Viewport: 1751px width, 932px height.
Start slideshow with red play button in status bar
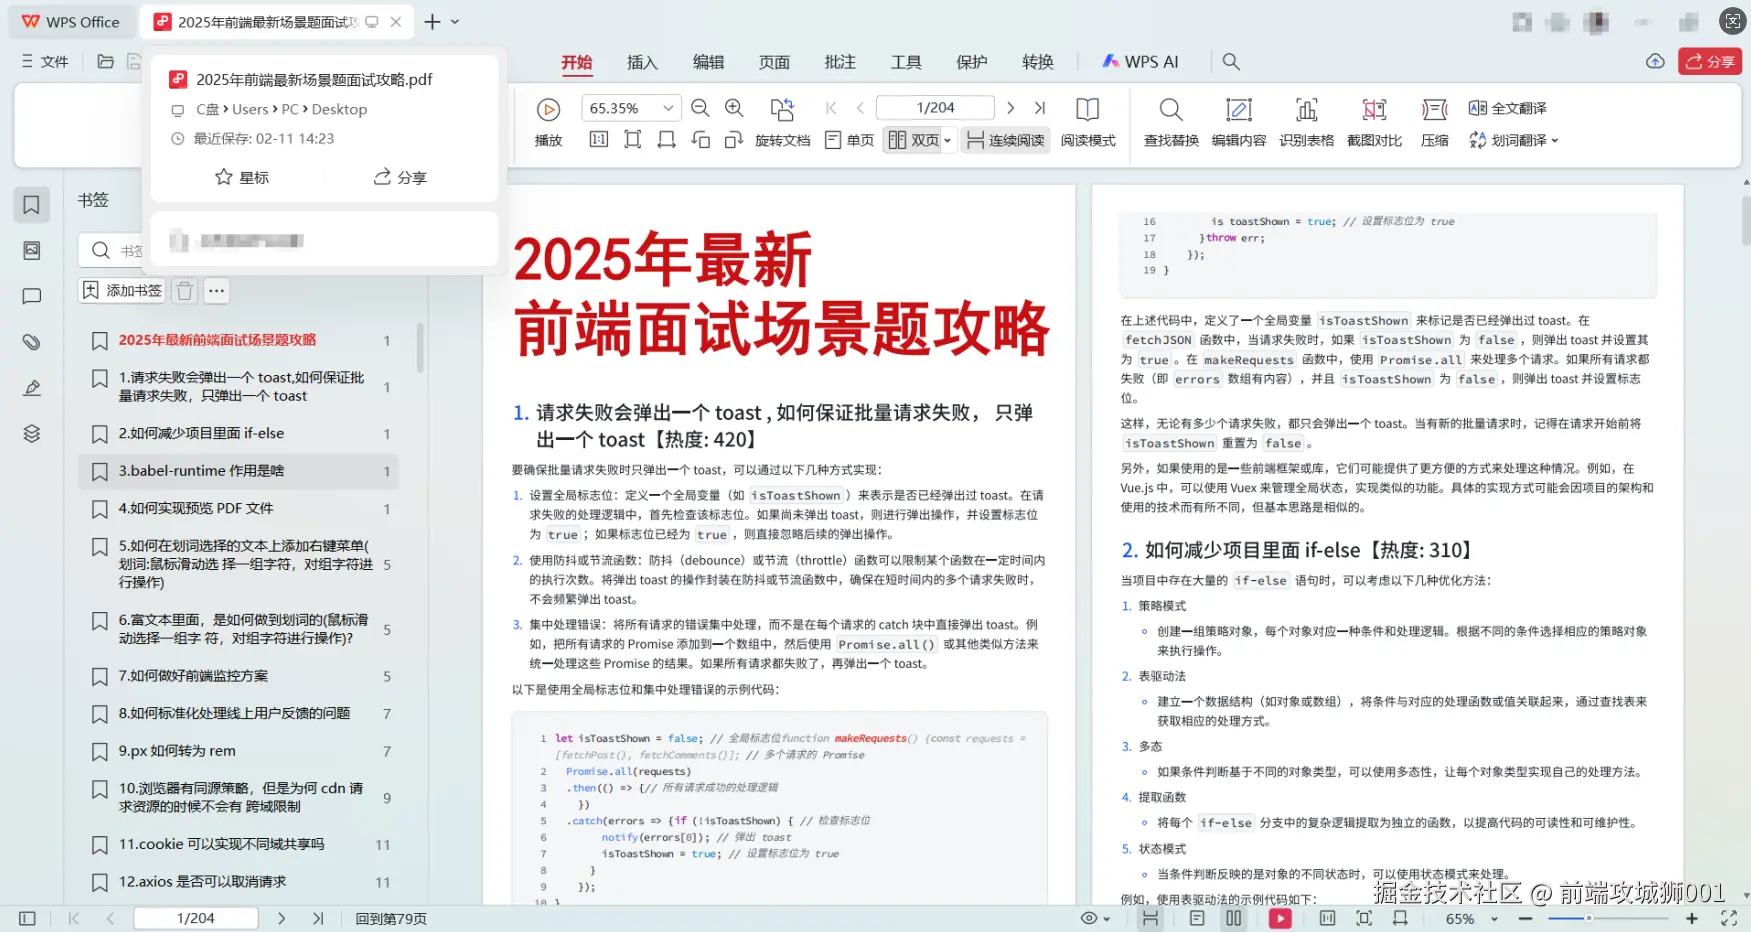(1280, 918)
